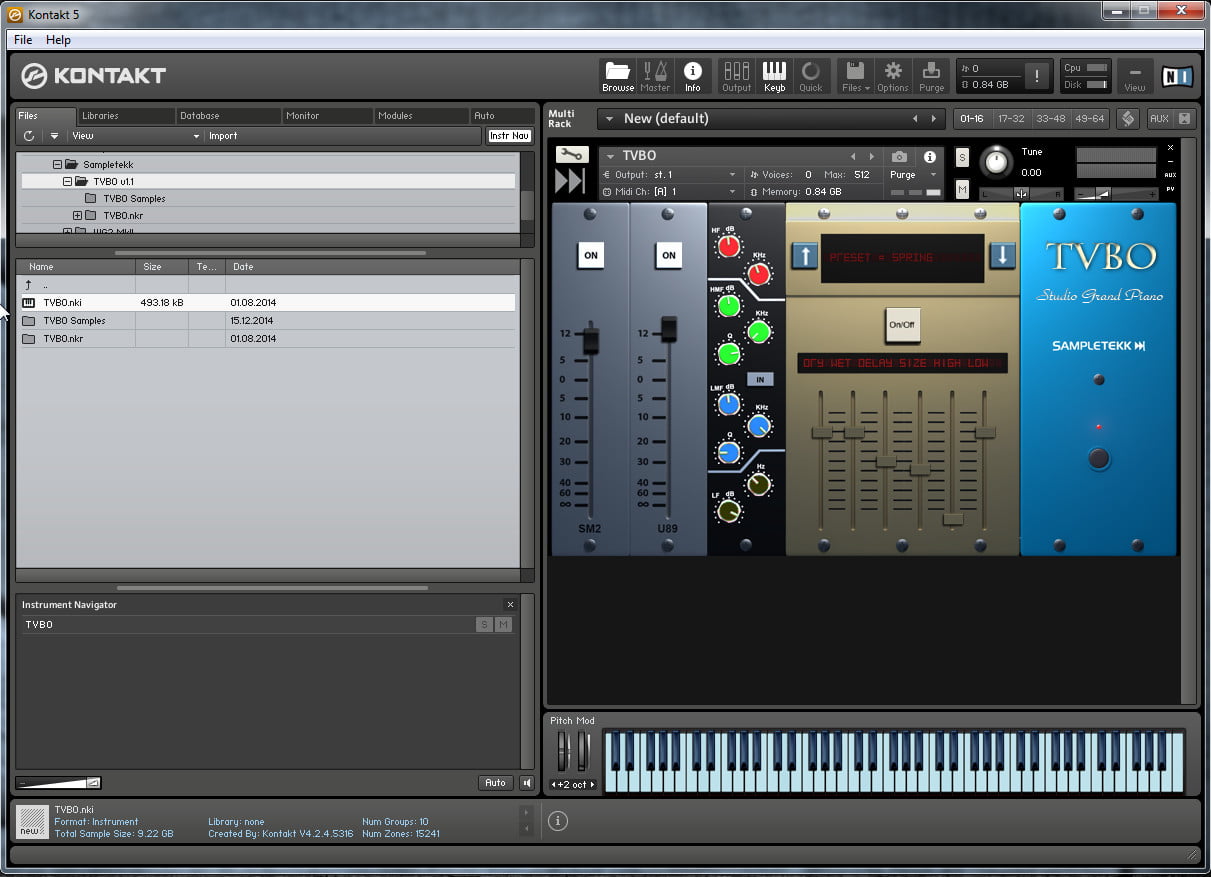The width and height of the screenshot is (1211, 877).
Task: Open the Help menu
Action: point(58,40)
